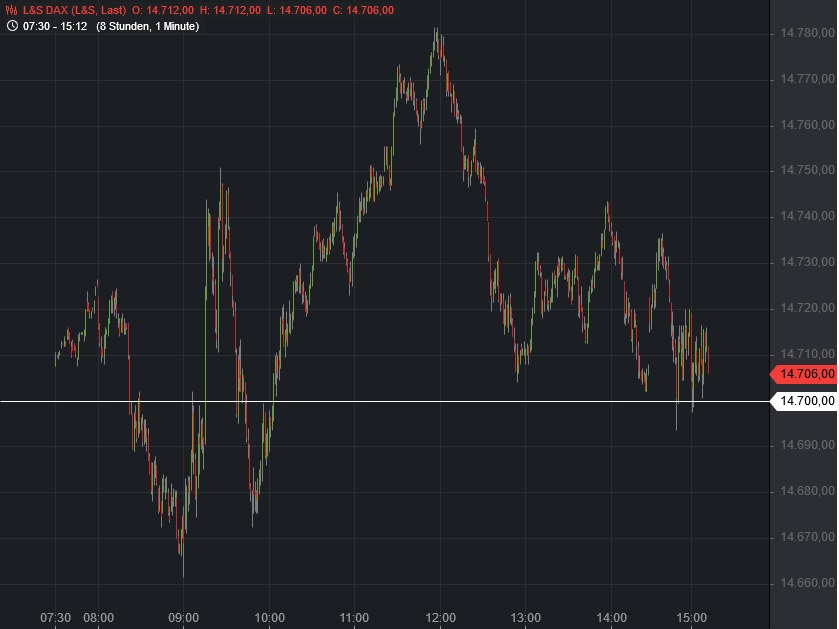Click the 09:00 time axis label

(183, 618)
